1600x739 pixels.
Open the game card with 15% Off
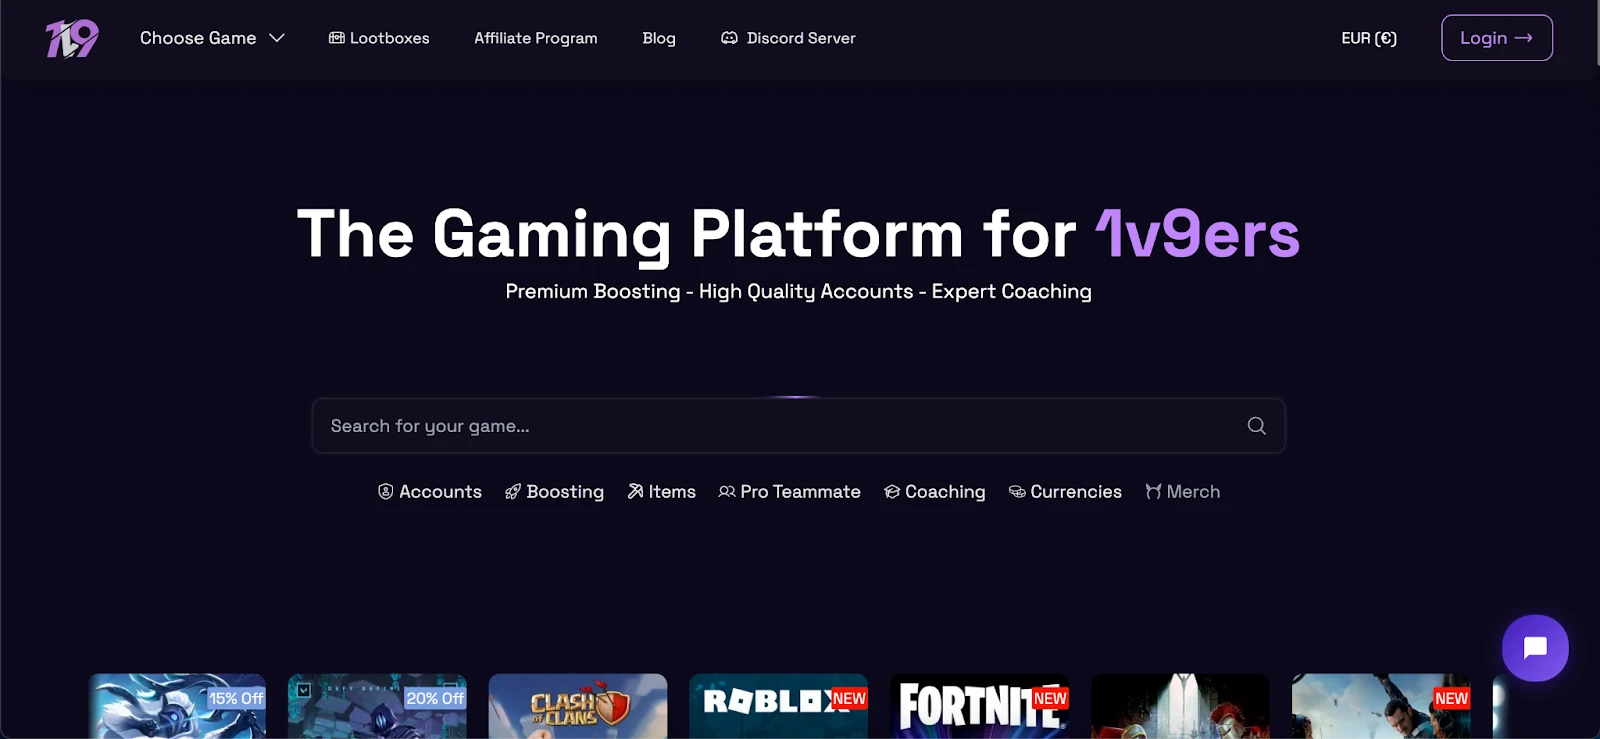tap(177, 706)
